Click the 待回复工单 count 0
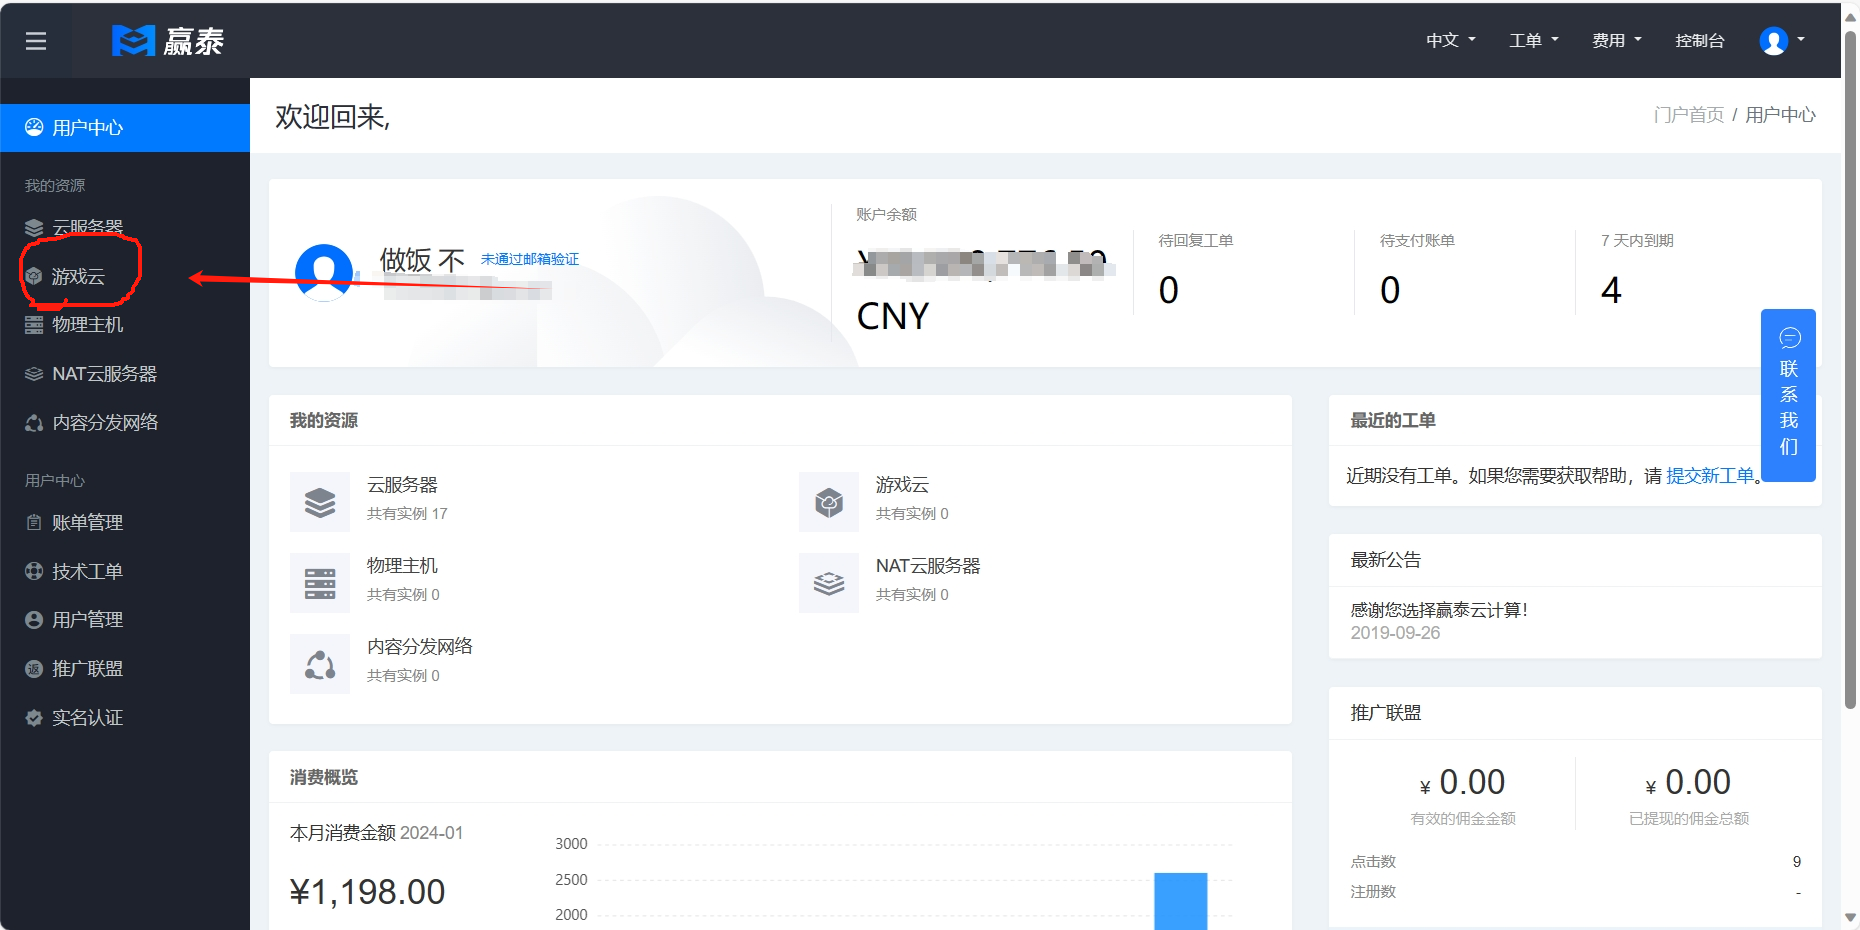The width and height of the screenshot is (1860, 930). [1169, 290]
